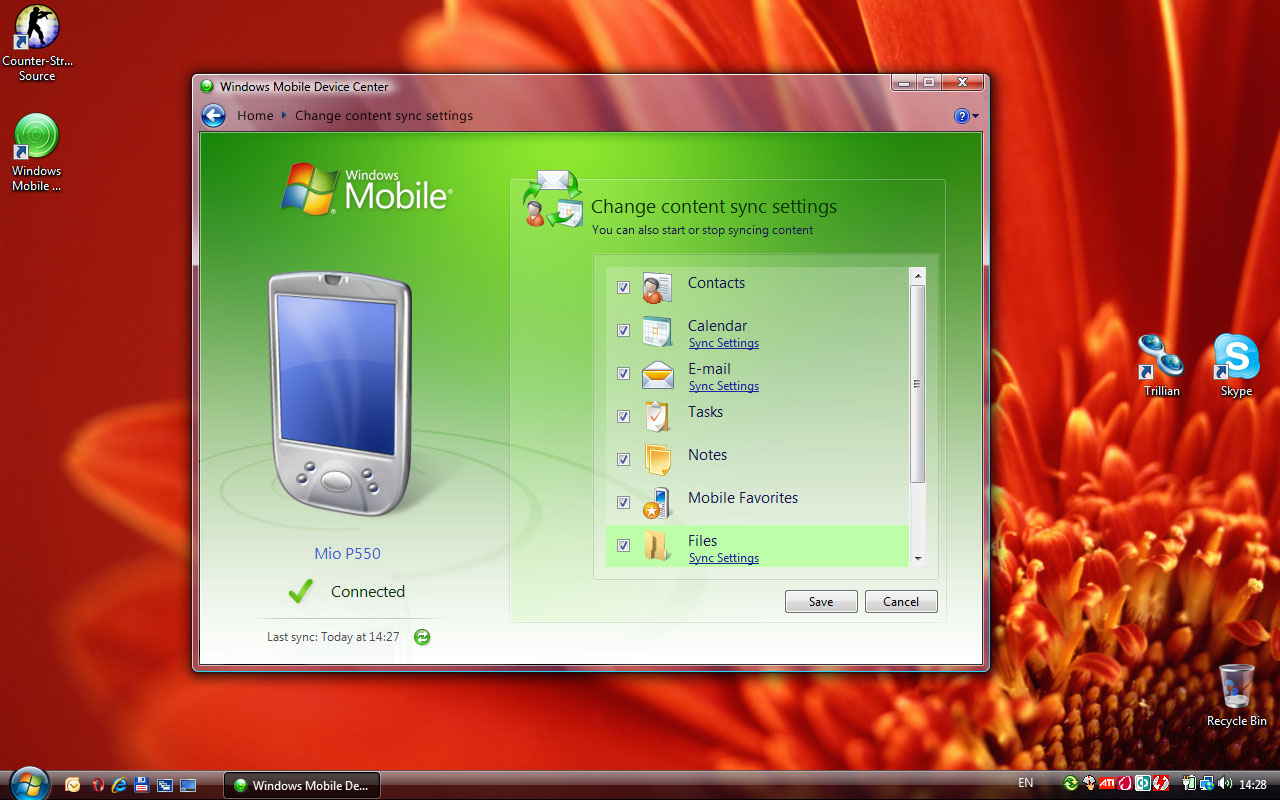Click the Windows Start orb
The image size is (1280, 800).
[29, 784]
